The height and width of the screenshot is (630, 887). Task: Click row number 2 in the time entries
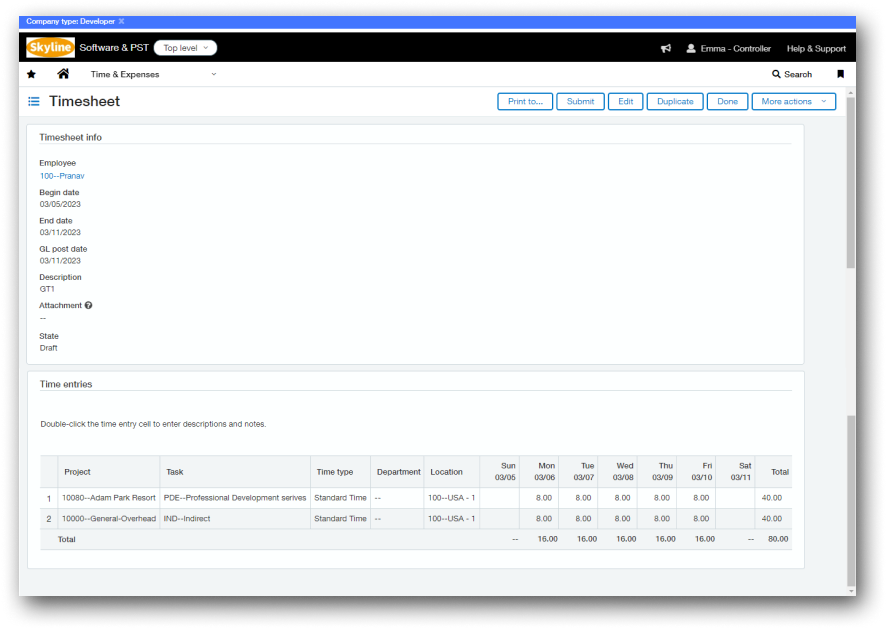pos(49,519)
